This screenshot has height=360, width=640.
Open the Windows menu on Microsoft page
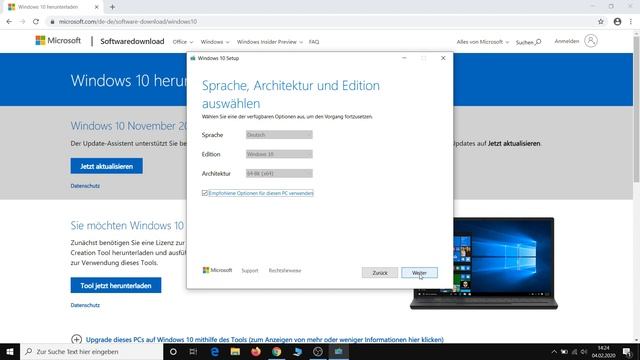tap(215, 42)
